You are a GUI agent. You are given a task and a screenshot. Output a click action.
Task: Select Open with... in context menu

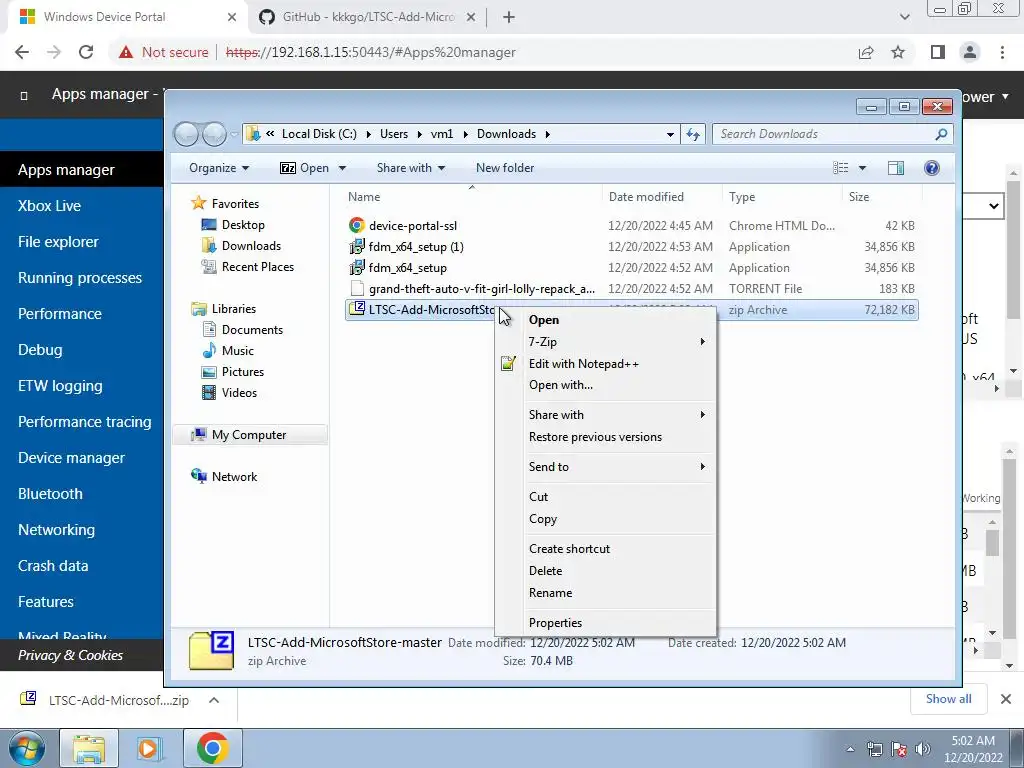coord(560,385)
